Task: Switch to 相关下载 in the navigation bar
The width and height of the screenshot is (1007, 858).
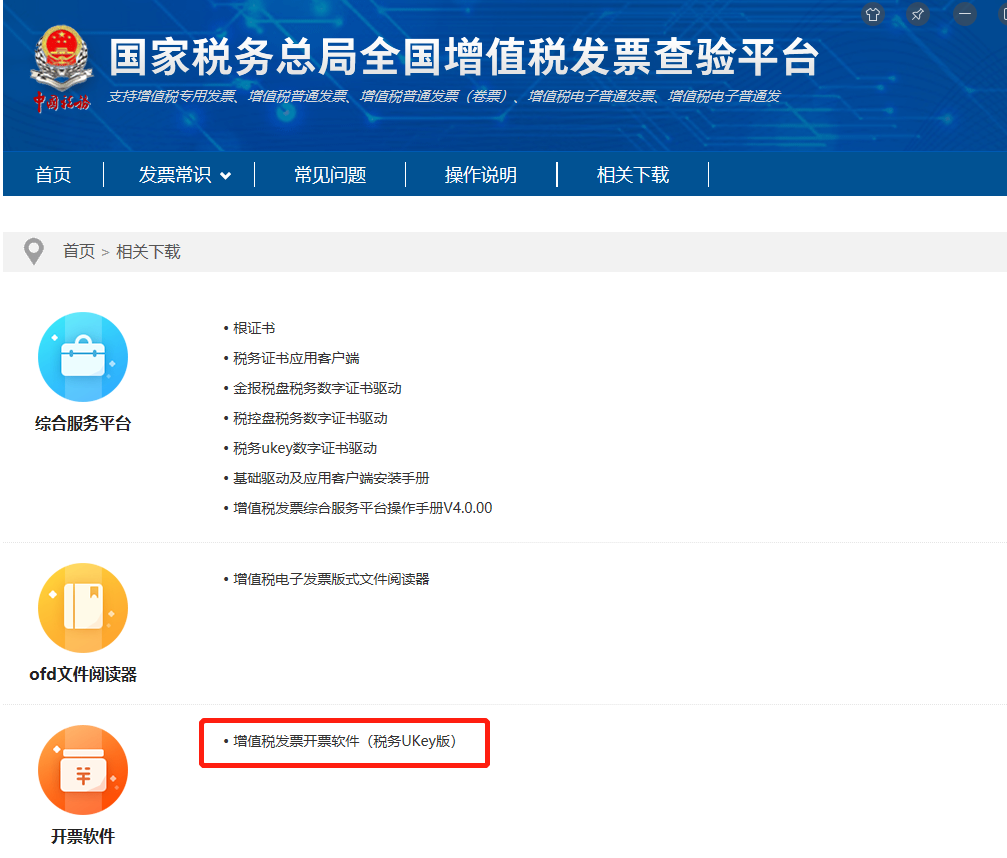Action: [x=632, y=175]
